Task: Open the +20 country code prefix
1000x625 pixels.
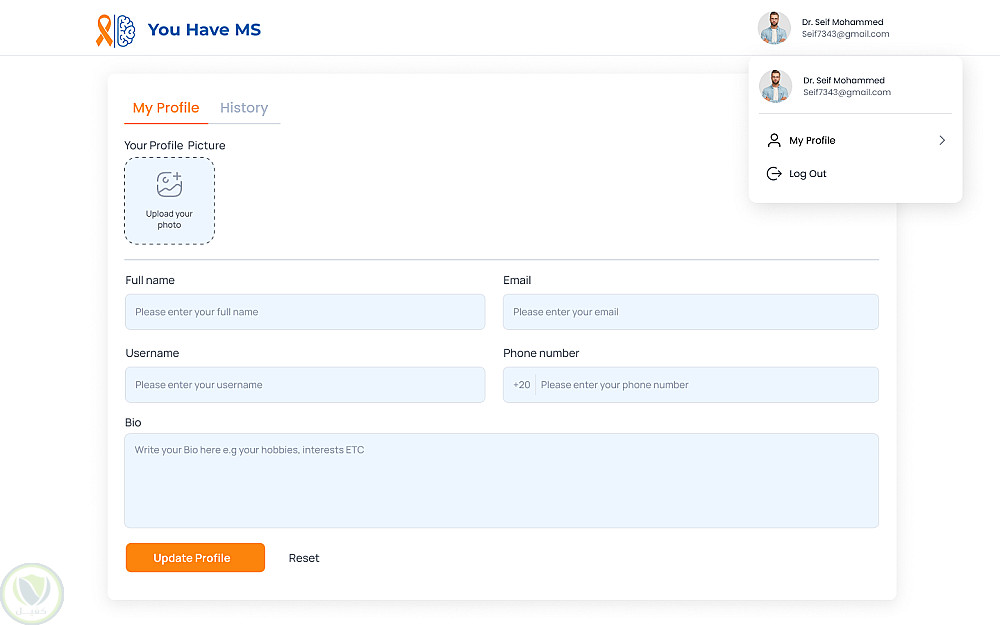Action: click(522, 385)
